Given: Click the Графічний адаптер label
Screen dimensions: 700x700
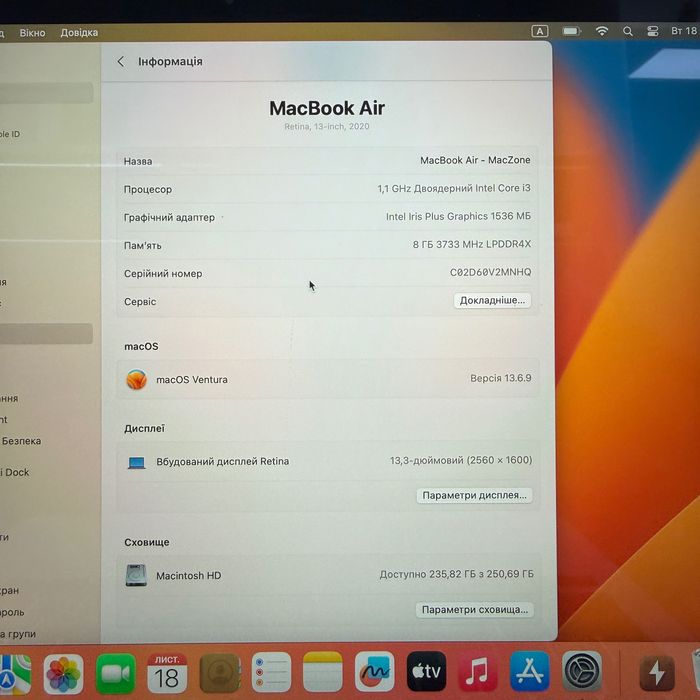Looking at the screenshot, I should click(x=169, y=217).
